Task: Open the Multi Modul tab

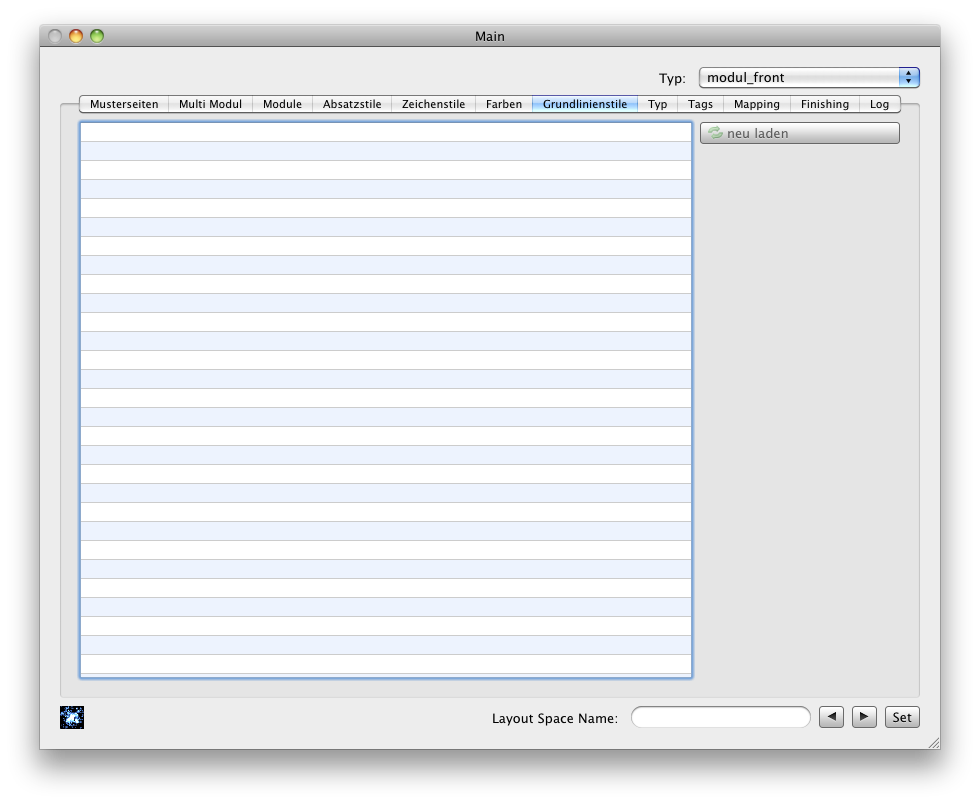Action: click(210, 104)
